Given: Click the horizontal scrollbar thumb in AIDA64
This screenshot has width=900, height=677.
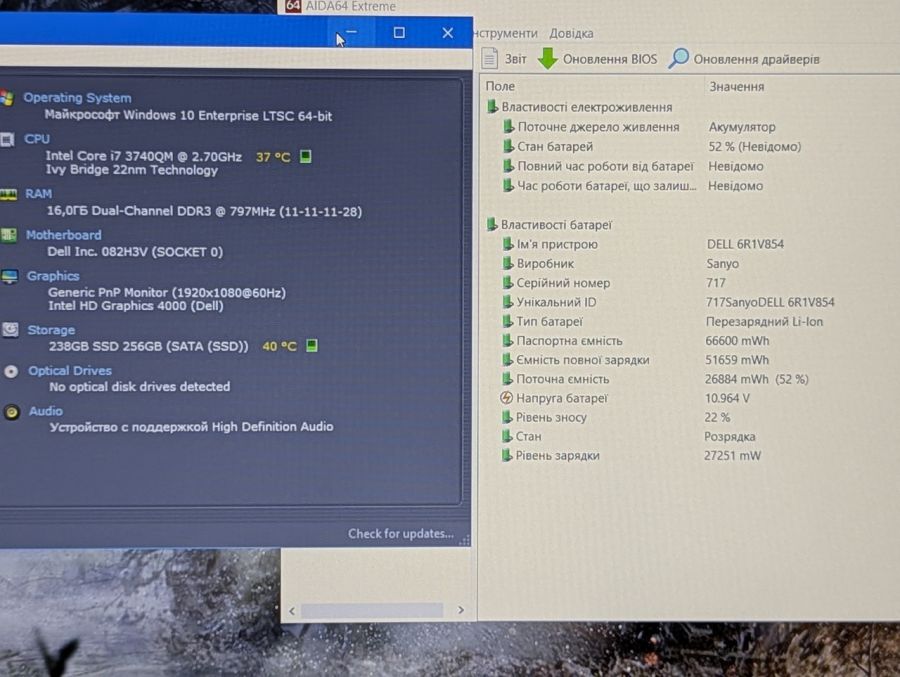Looking at the screenshot, I should [x=372, y=610].
